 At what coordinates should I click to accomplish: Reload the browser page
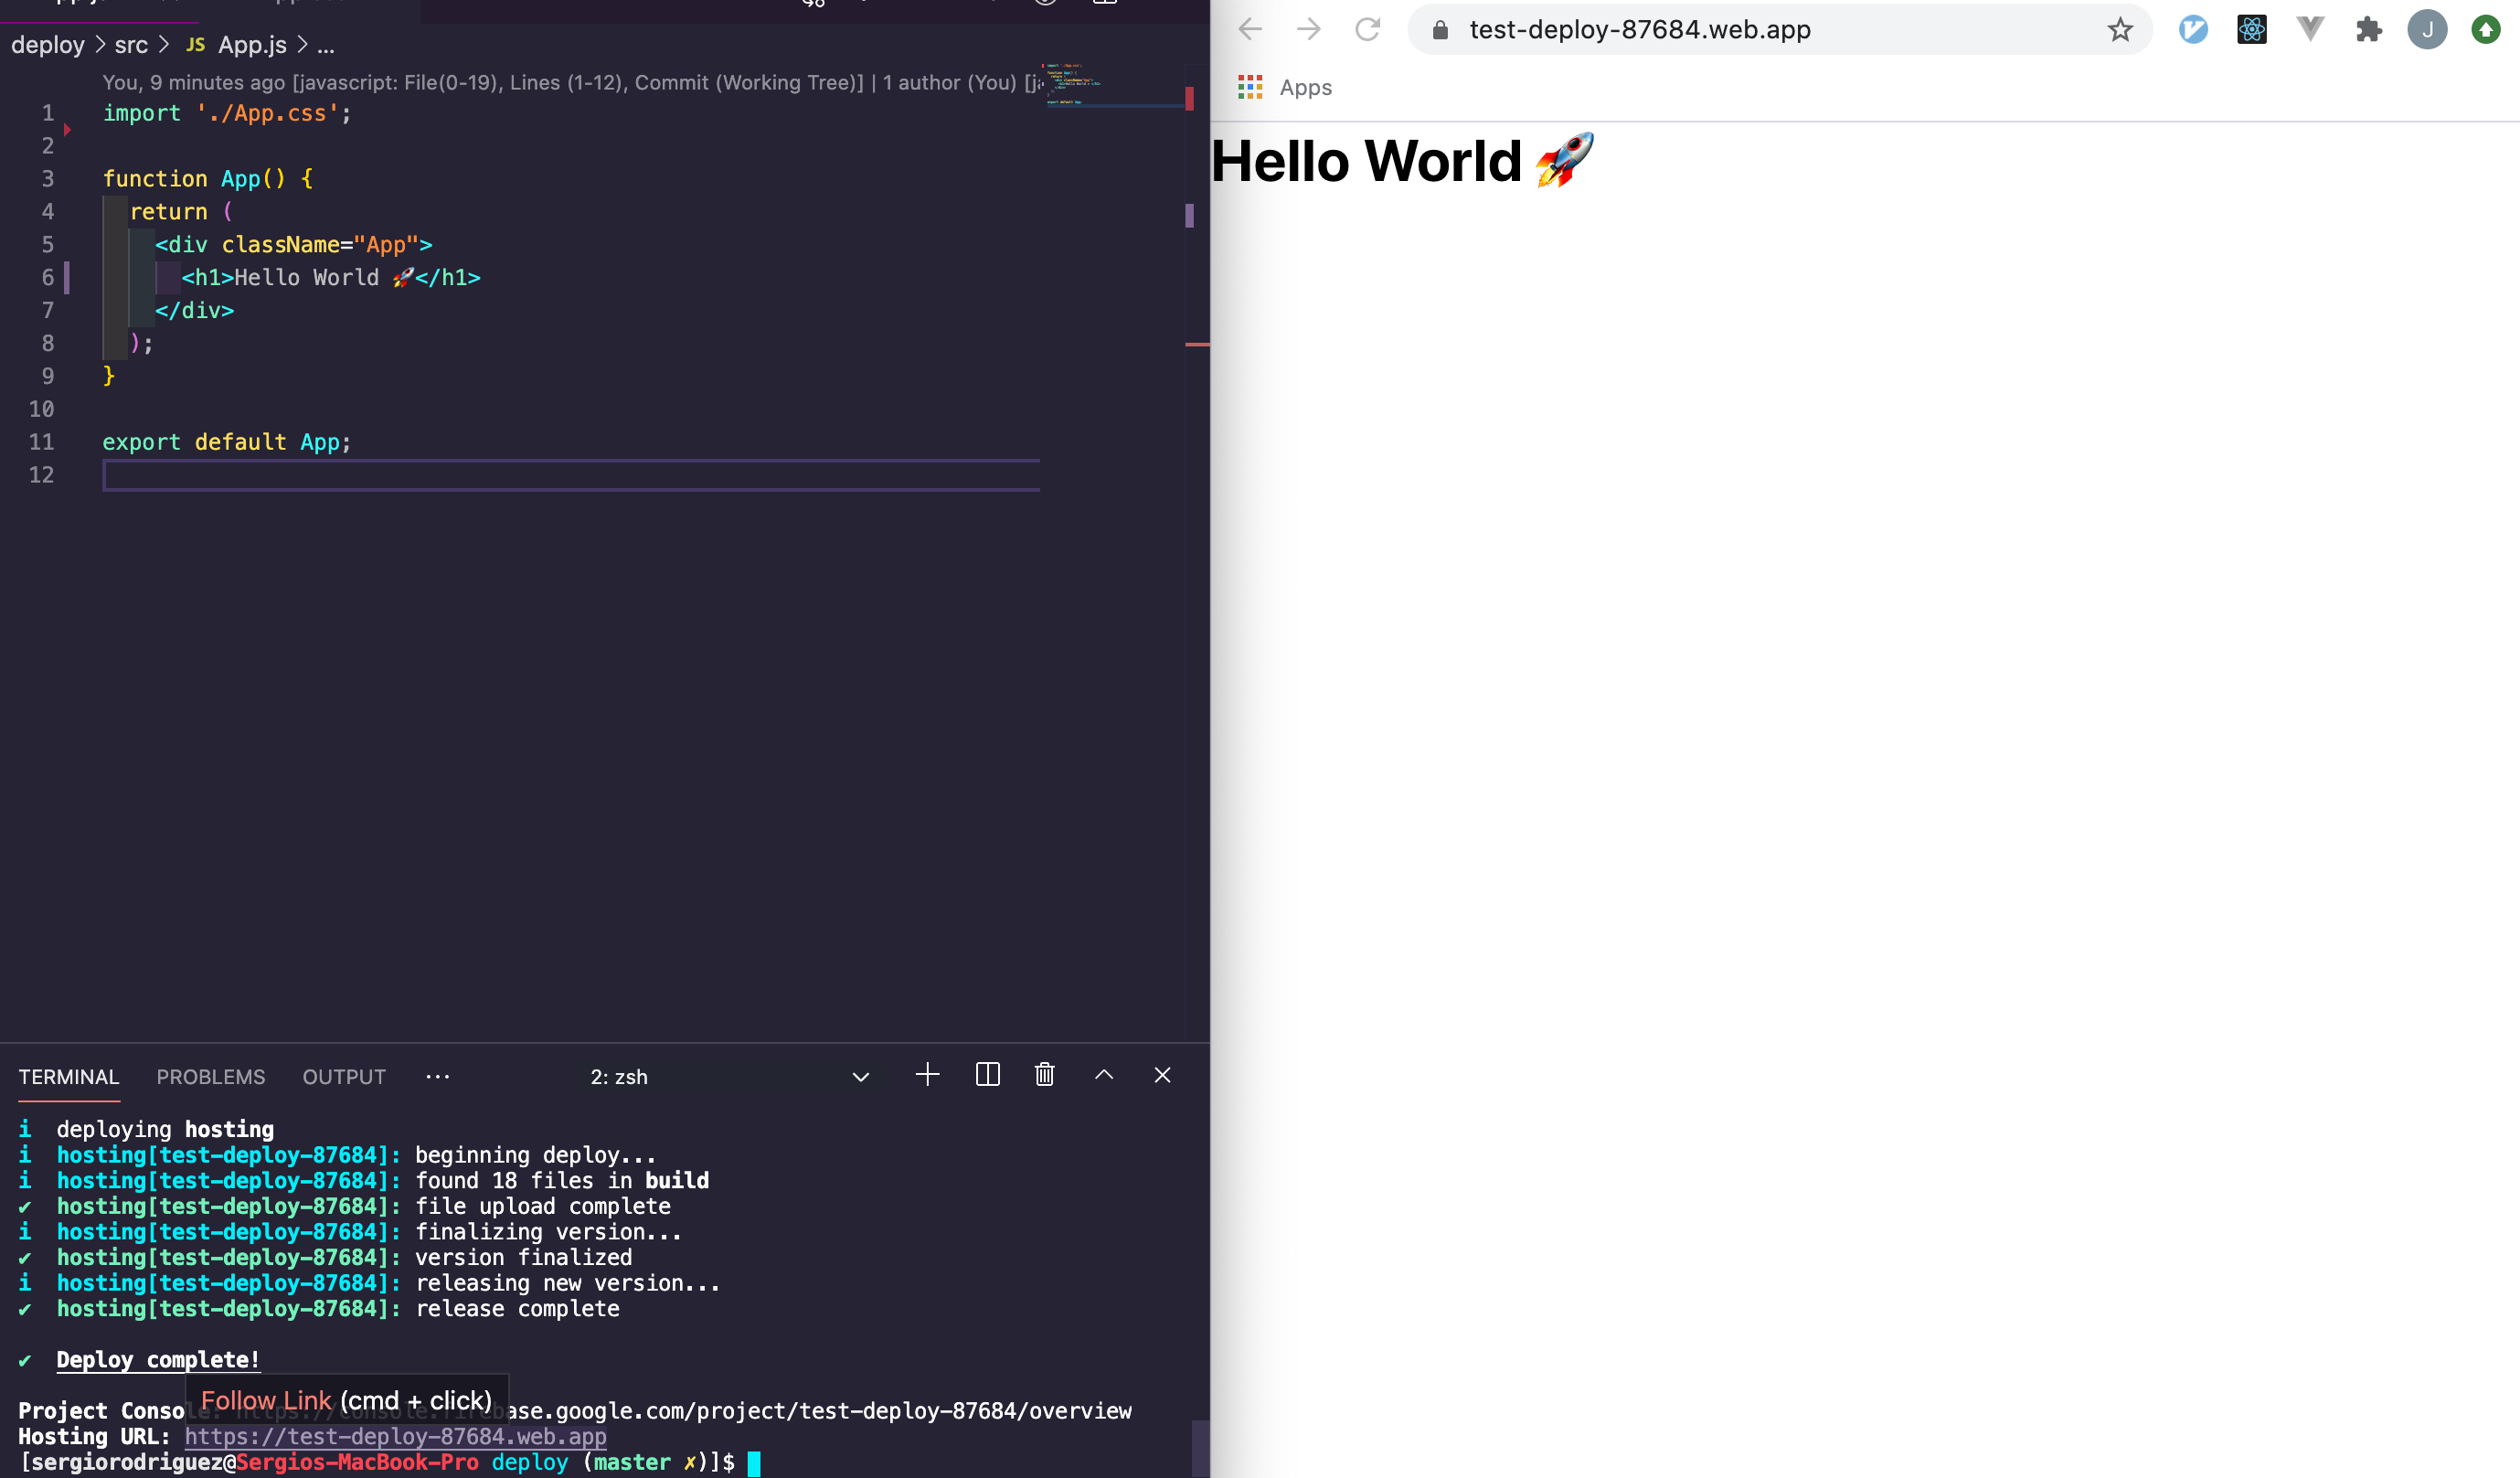(x=1367, y=30)
